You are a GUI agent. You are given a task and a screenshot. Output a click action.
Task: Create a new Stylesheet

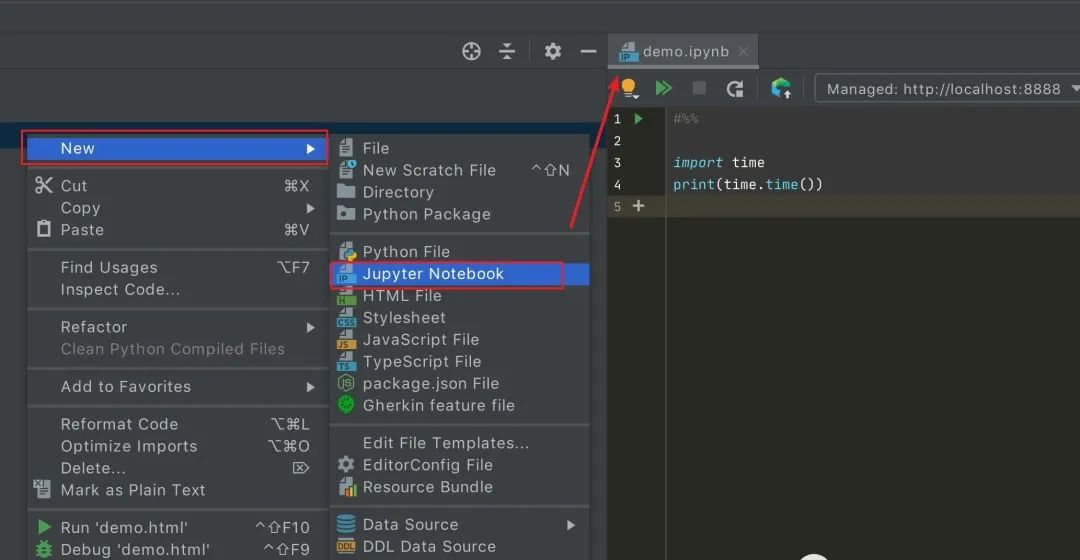click(x=459, y=318)
